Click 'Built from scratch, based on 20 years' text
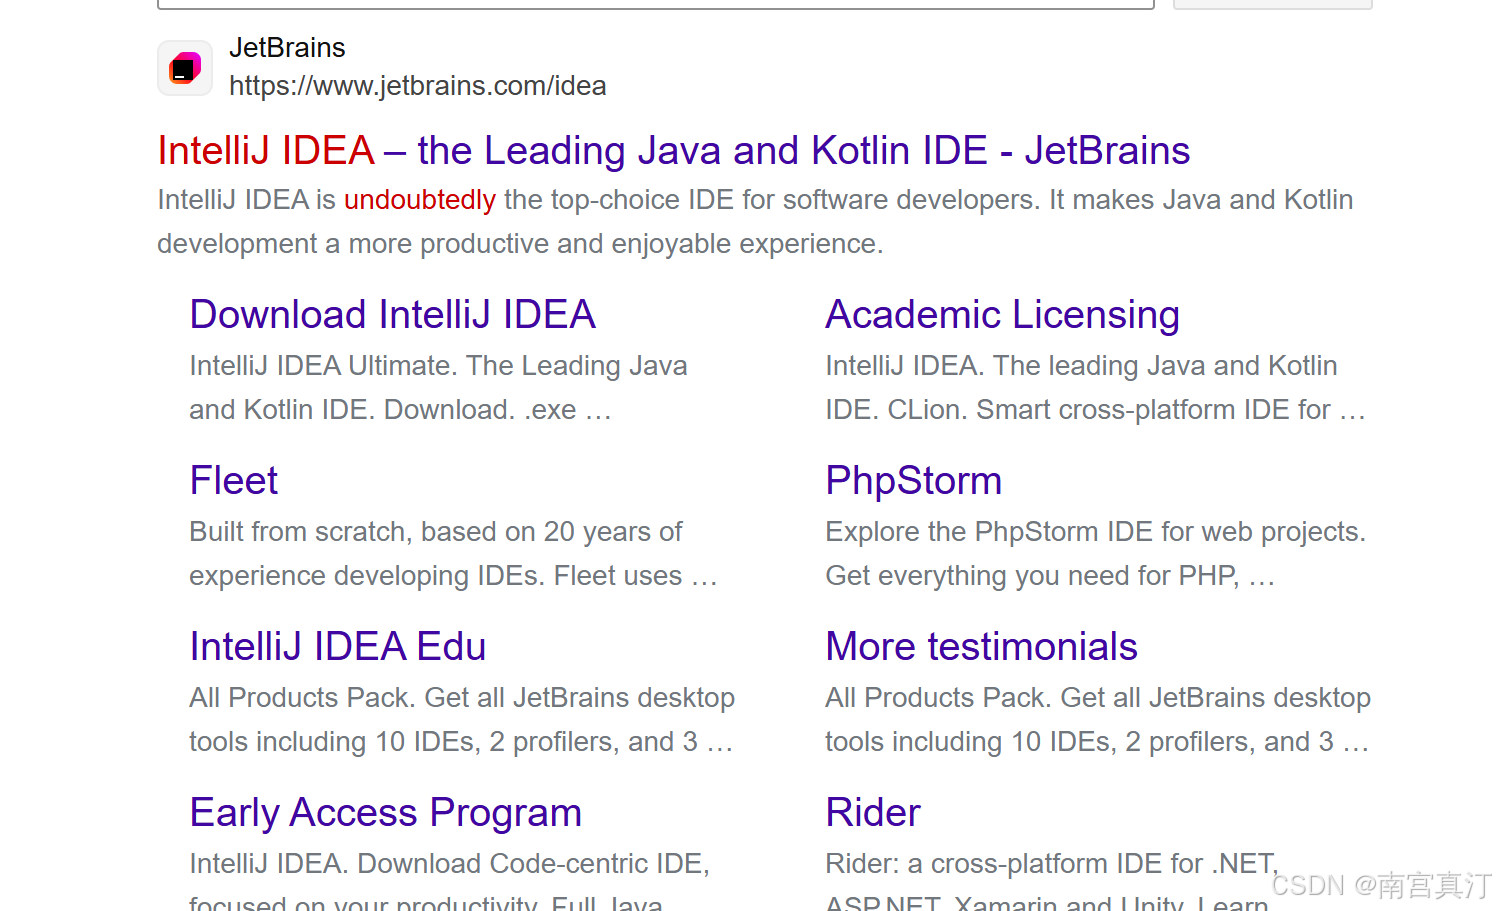 [436, 532]
